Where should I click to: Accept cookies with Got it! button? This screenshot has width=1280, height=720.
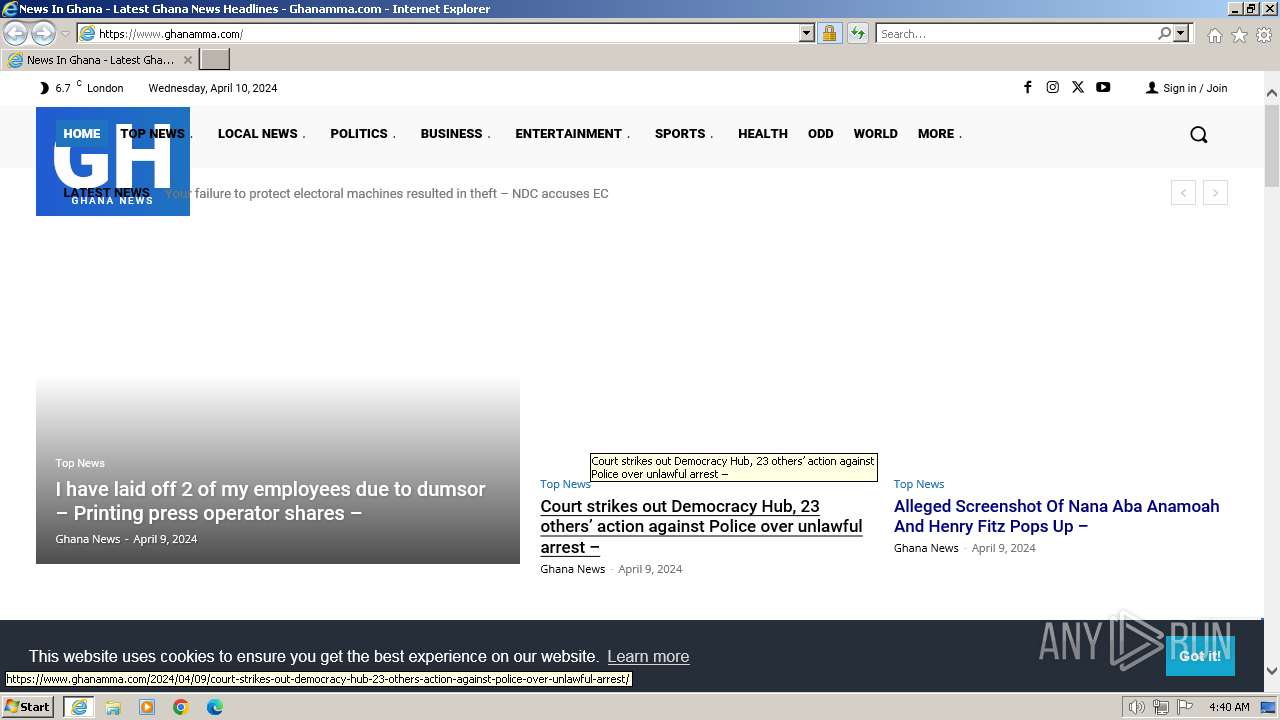point(1200,656)
